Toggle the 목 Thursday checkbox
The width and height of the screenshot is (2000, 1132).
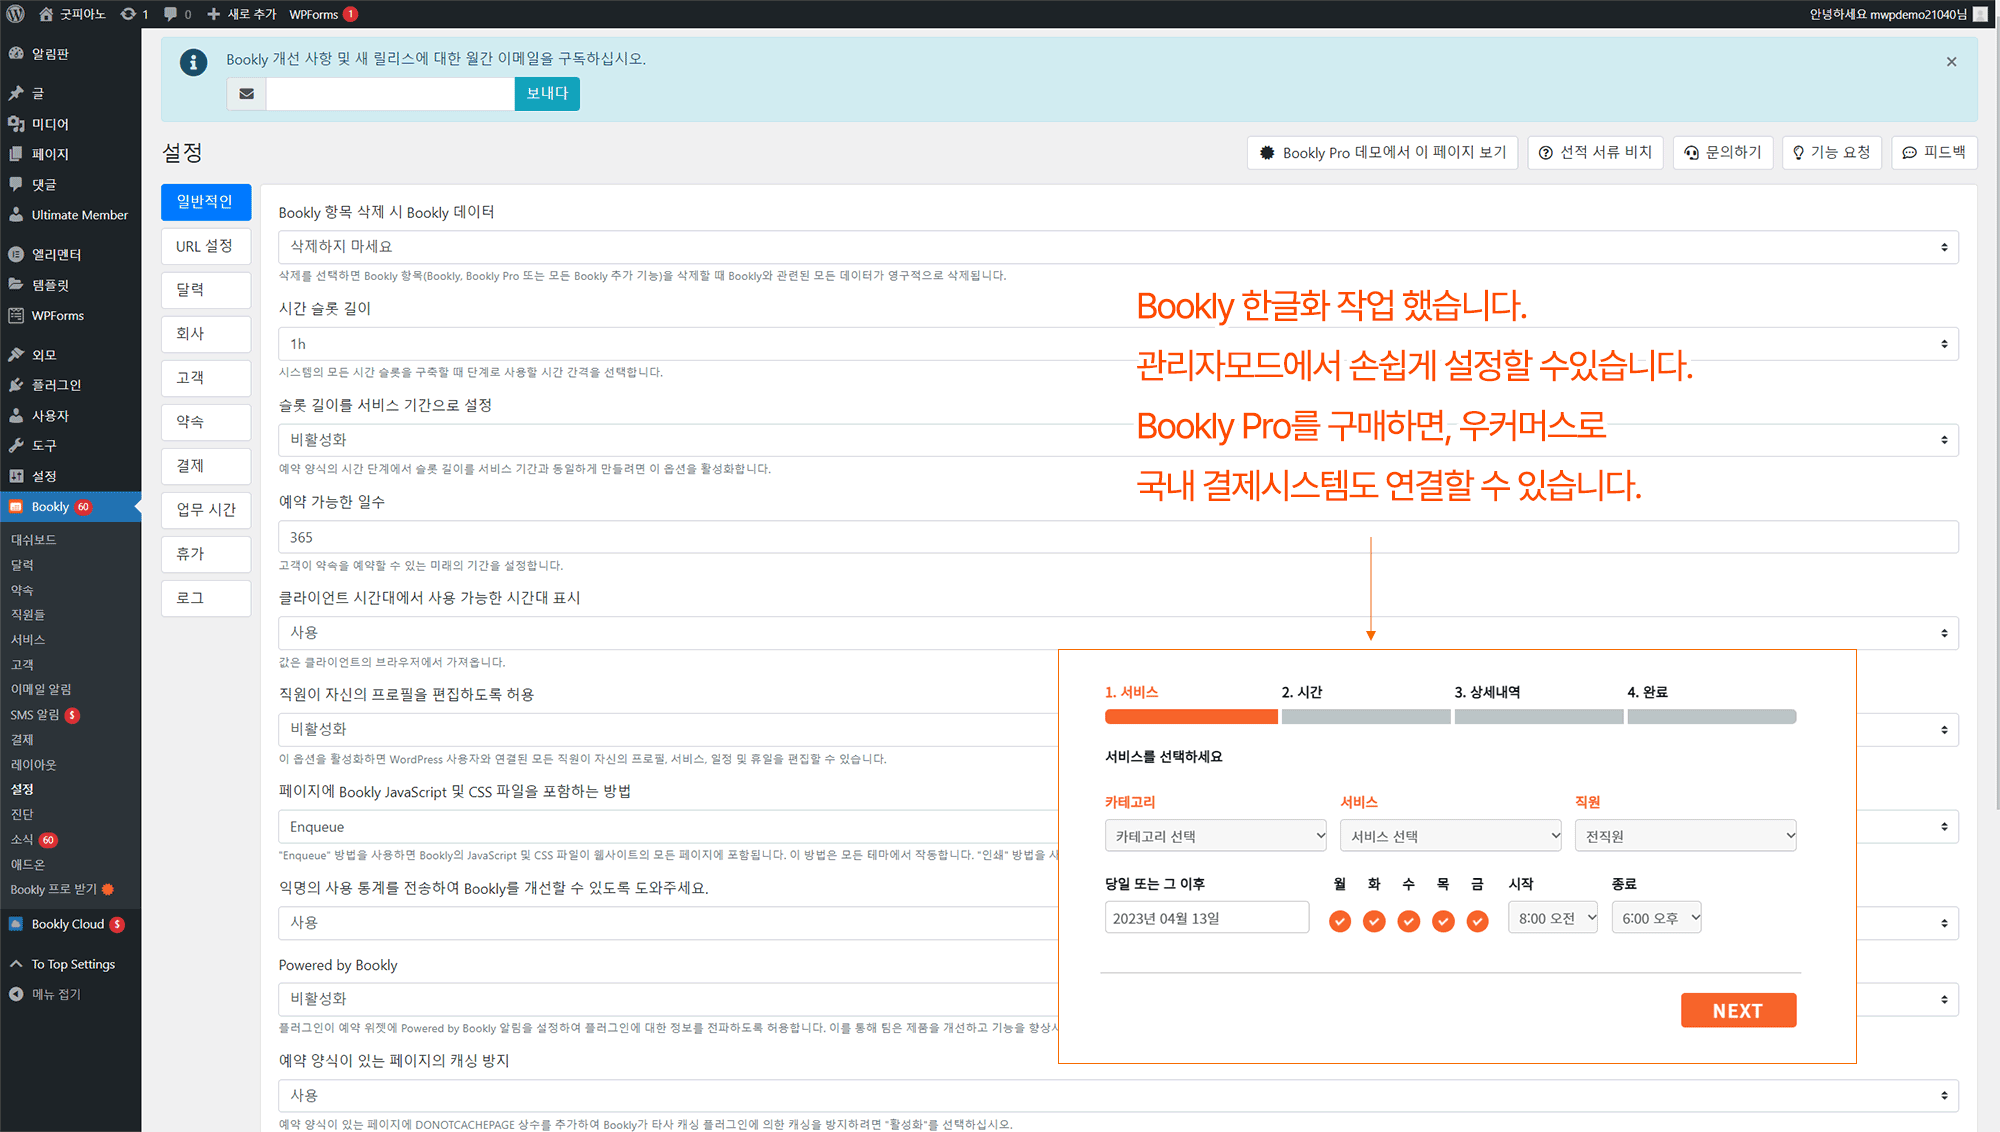tap(1443, 921)
